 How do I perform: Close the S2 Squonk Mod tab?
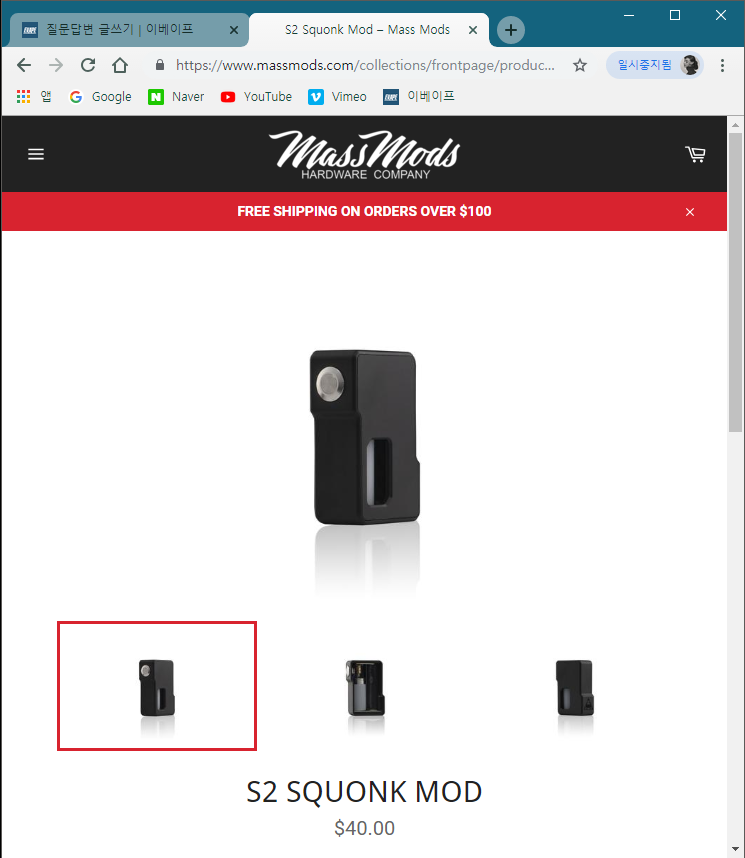pos(473,30)
